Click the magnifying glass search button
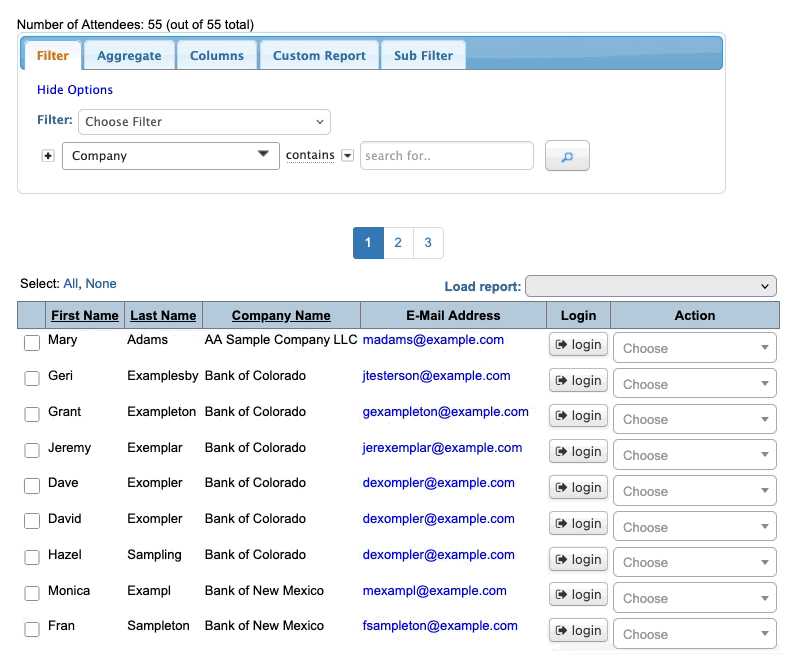Viewport: 800px width, 654px height. pos(567,156)
